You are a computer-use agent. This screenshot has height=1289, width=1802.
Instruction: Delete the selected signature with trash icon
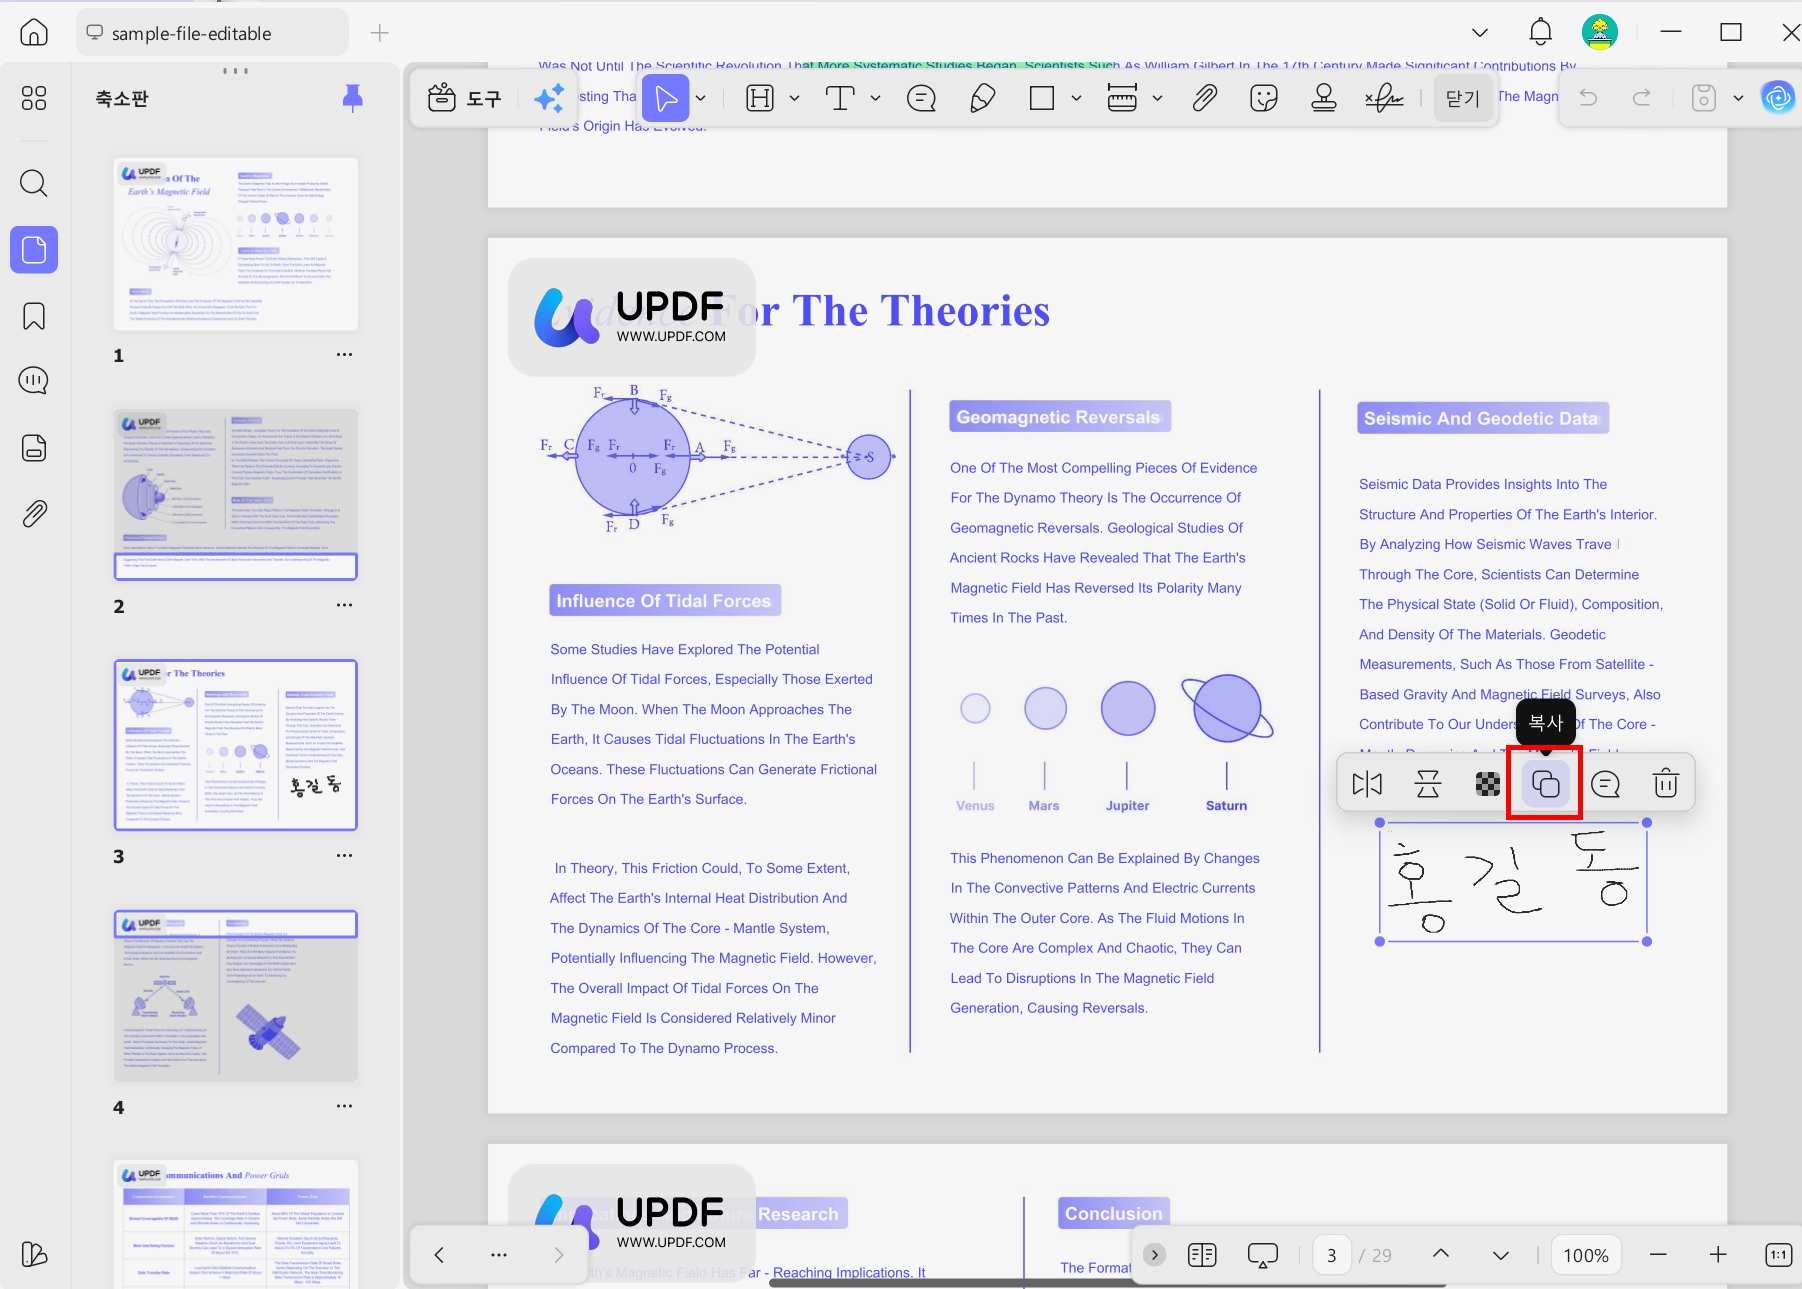(1666, 784)
